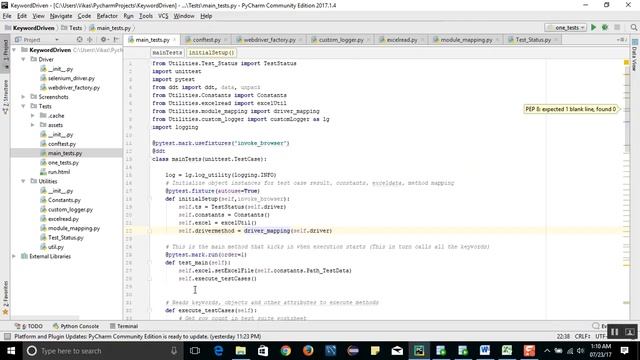Click the Debug bug icon in toolbar
The image size is (640, 360).
coord(605,27)
